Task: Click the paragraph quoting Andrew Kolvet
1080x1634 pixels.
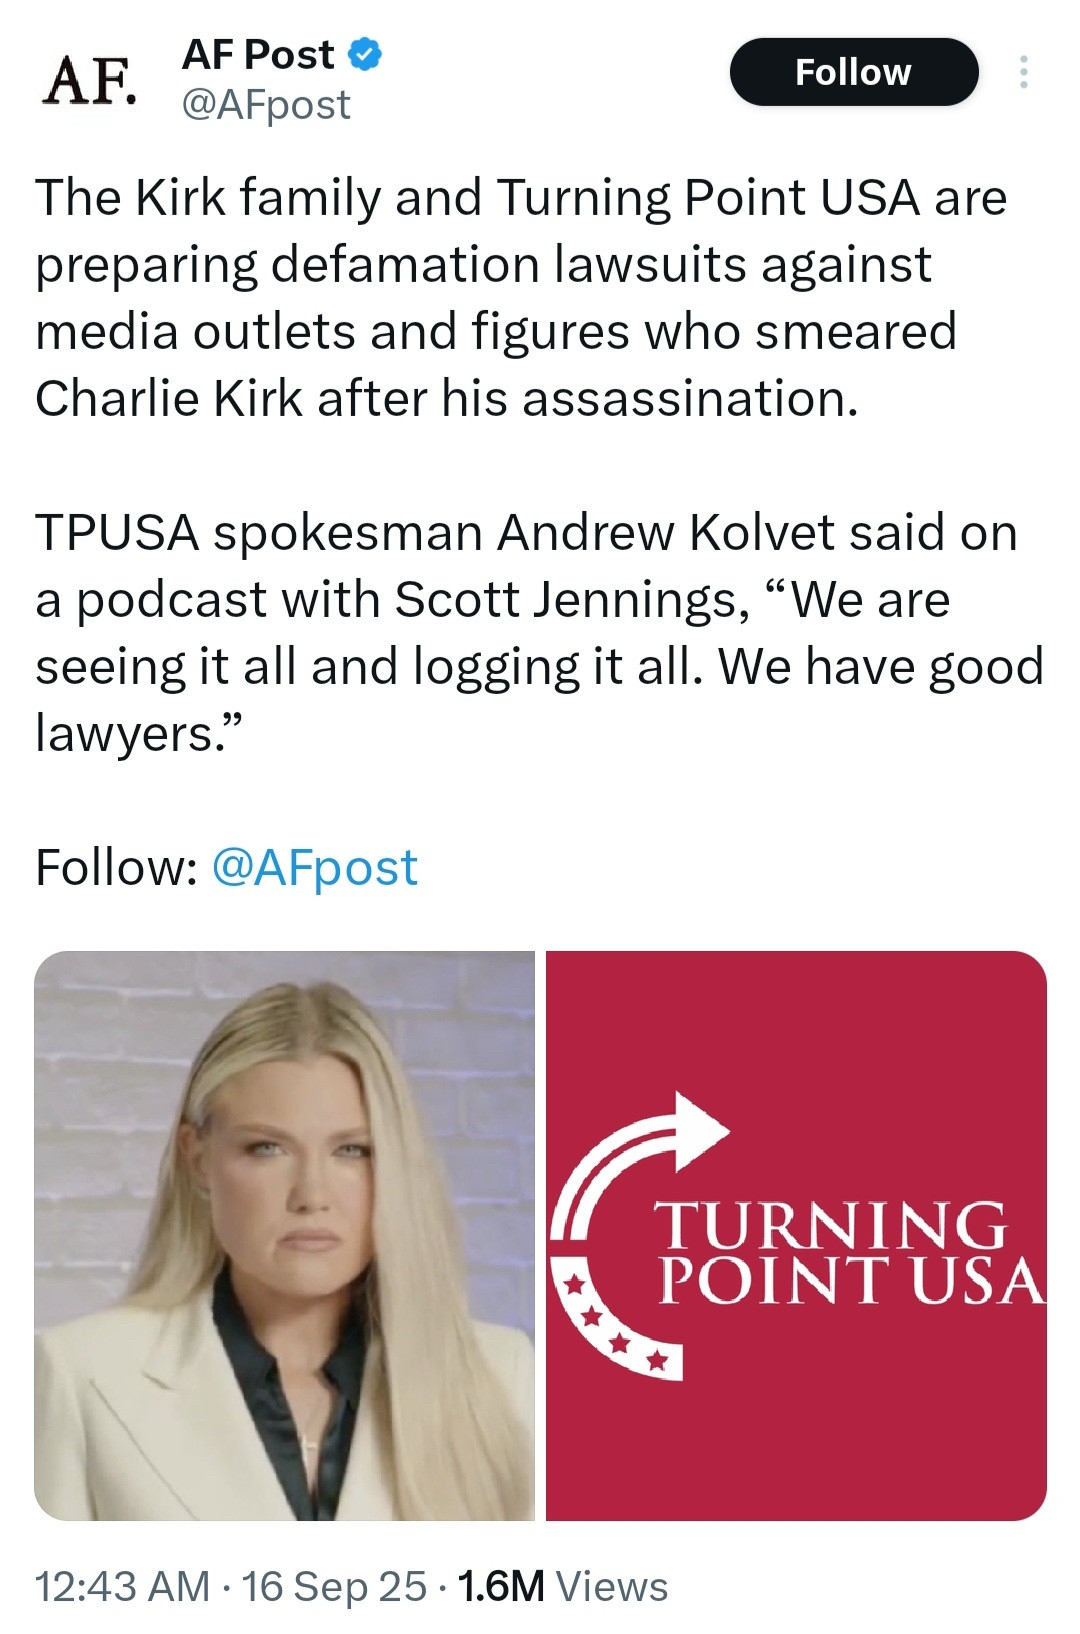Action: point(538,633)
